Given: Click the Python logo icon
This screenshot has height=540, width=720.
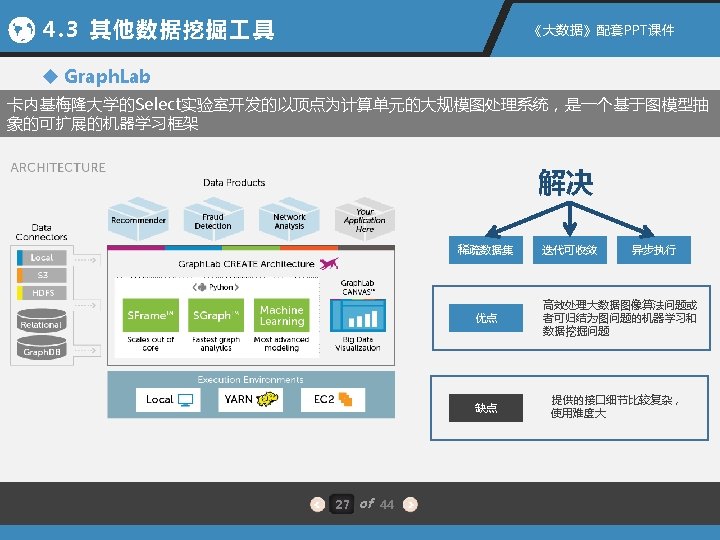Looking at the screenshot, I should click(x=202, y=287).
